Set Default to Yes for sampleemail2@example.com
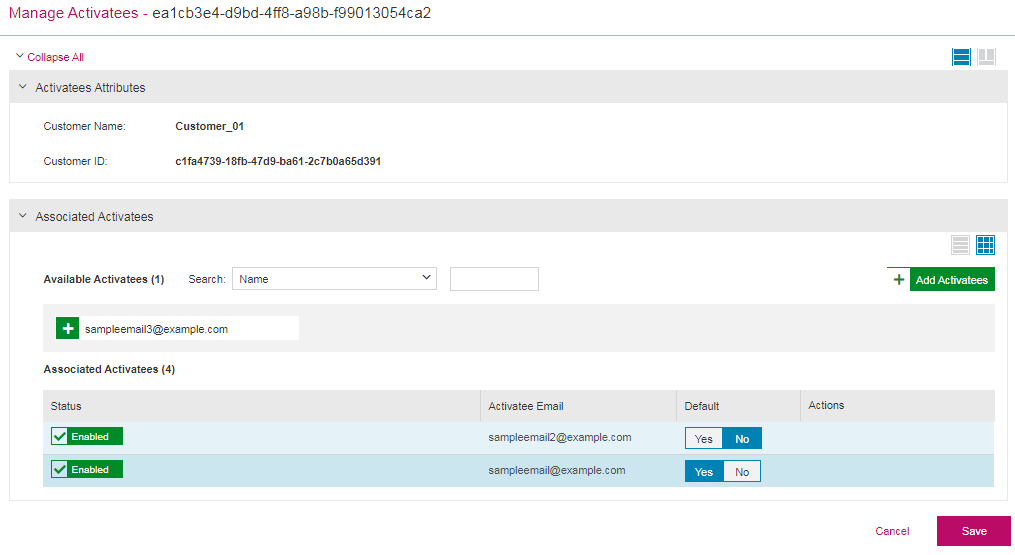 click(704, 439)
